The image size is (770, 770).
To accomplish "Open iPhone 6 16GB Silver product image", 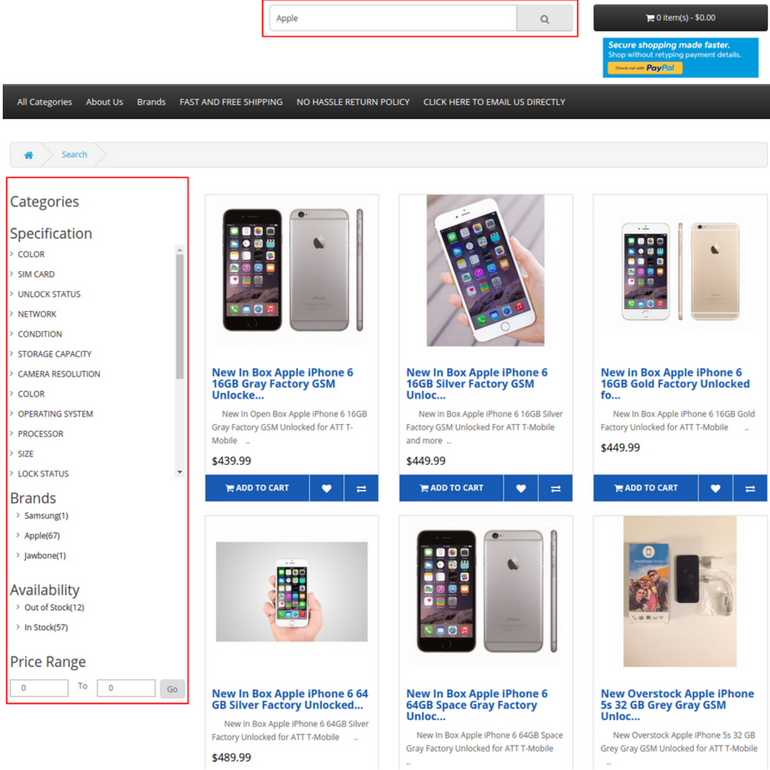I will (x=486, y=271).
